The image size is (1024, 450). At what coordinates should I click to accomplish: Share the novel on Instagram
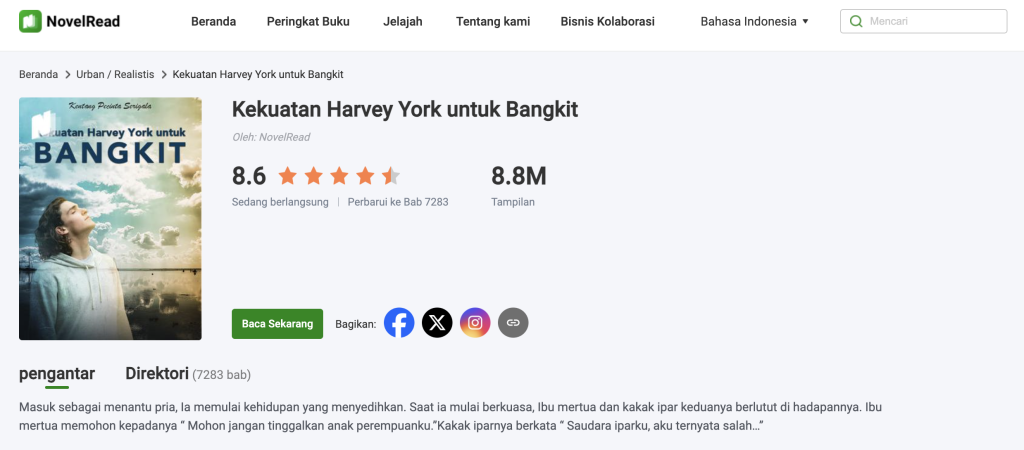(x=475, y=323)
